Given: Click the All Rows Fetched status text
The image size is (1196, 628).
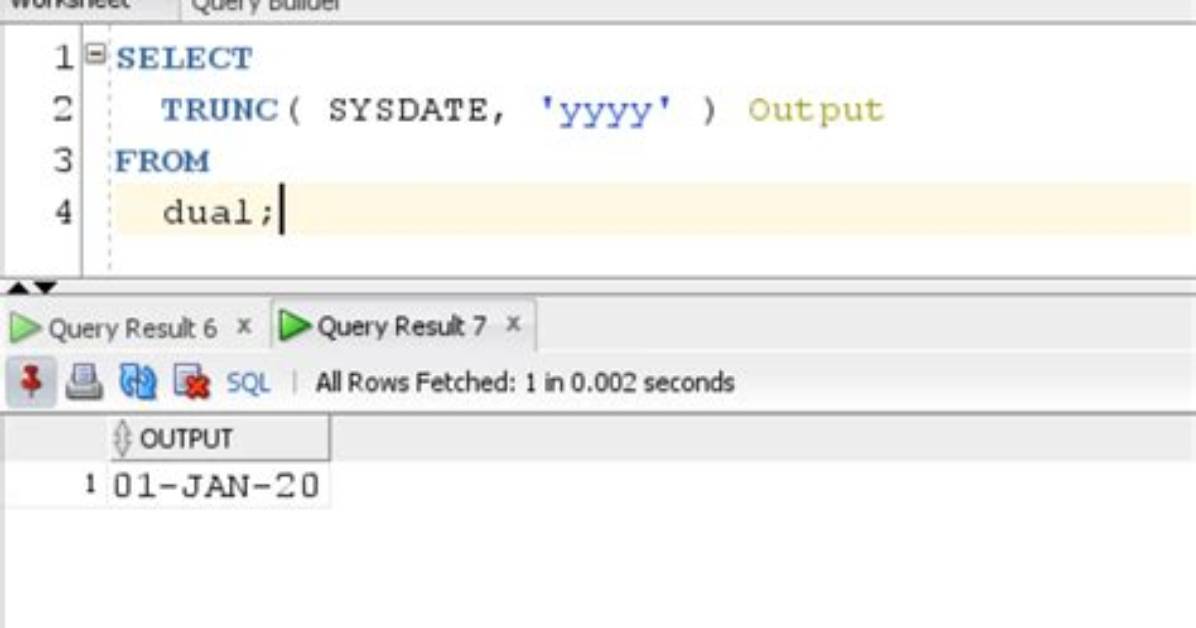Looking at the screenshot, I should 525,382.
